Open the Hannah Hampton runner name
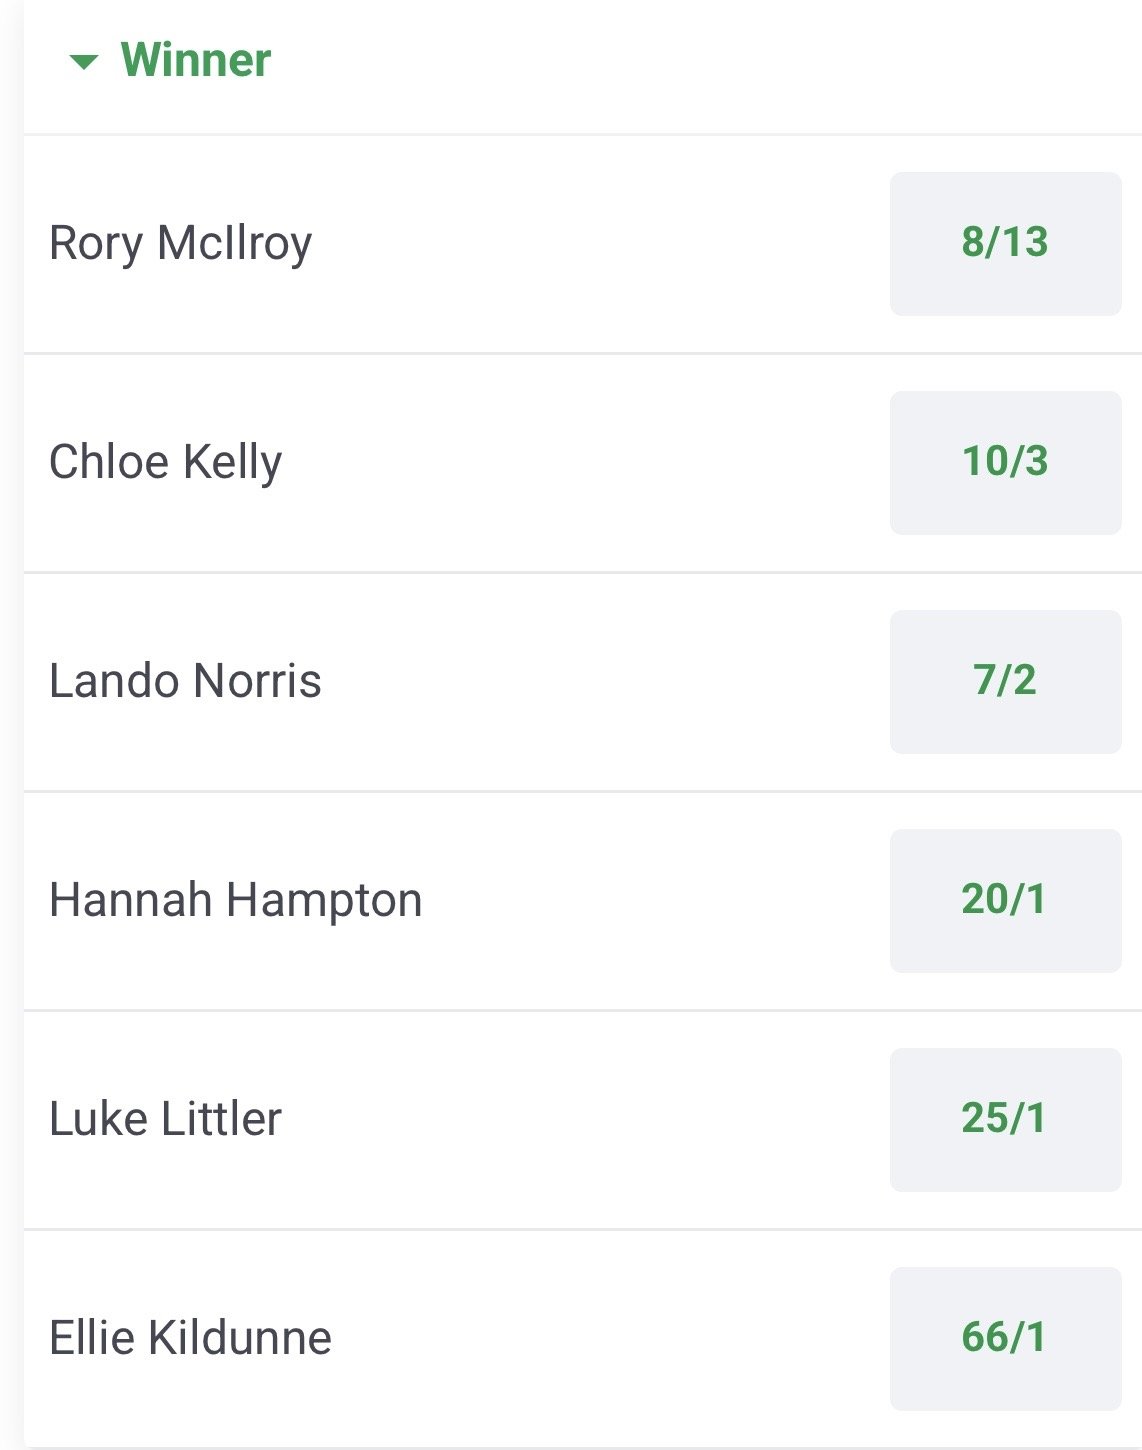The width and height of the screenshot is (1142, 1450). tap(236, 901)
